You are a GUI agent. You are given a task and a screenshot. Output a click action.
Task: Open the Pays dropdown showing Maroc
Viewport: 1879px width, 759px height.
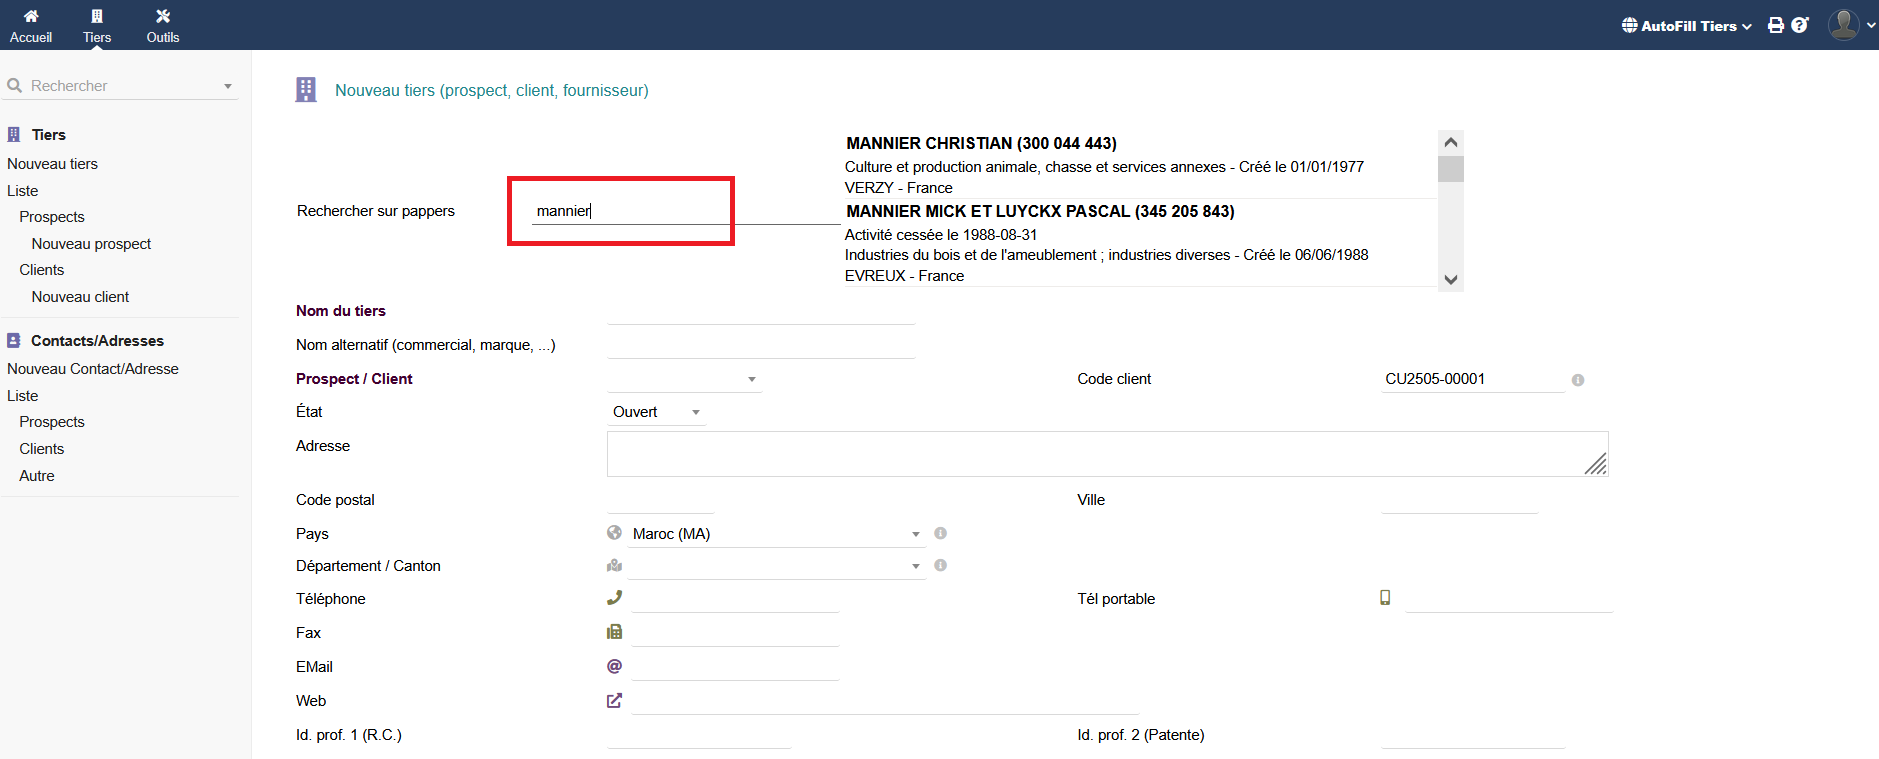point(775,534)
